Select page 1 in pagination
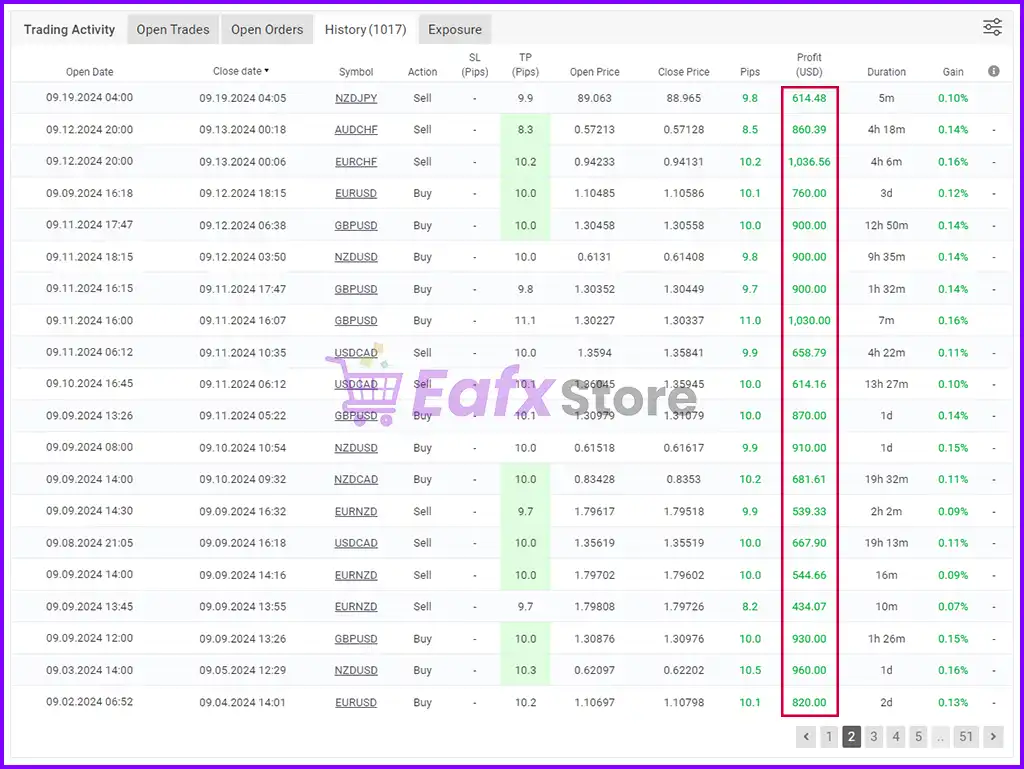The height and width of the screenshot is (769, 1024). 829,737
